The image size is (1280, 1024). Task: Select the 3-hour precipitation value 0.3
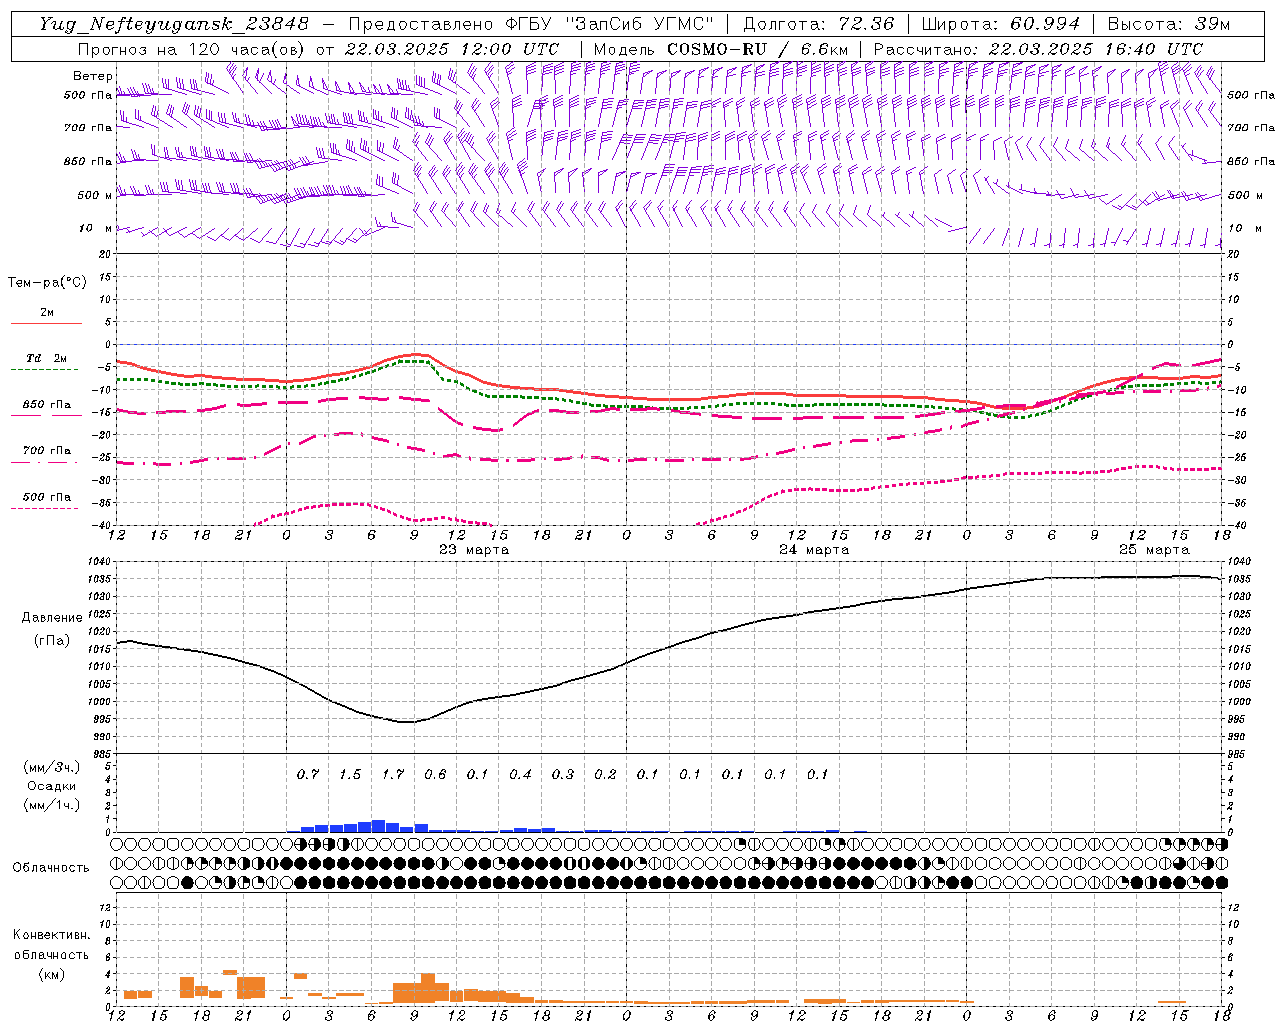click(x=563, y=775)
